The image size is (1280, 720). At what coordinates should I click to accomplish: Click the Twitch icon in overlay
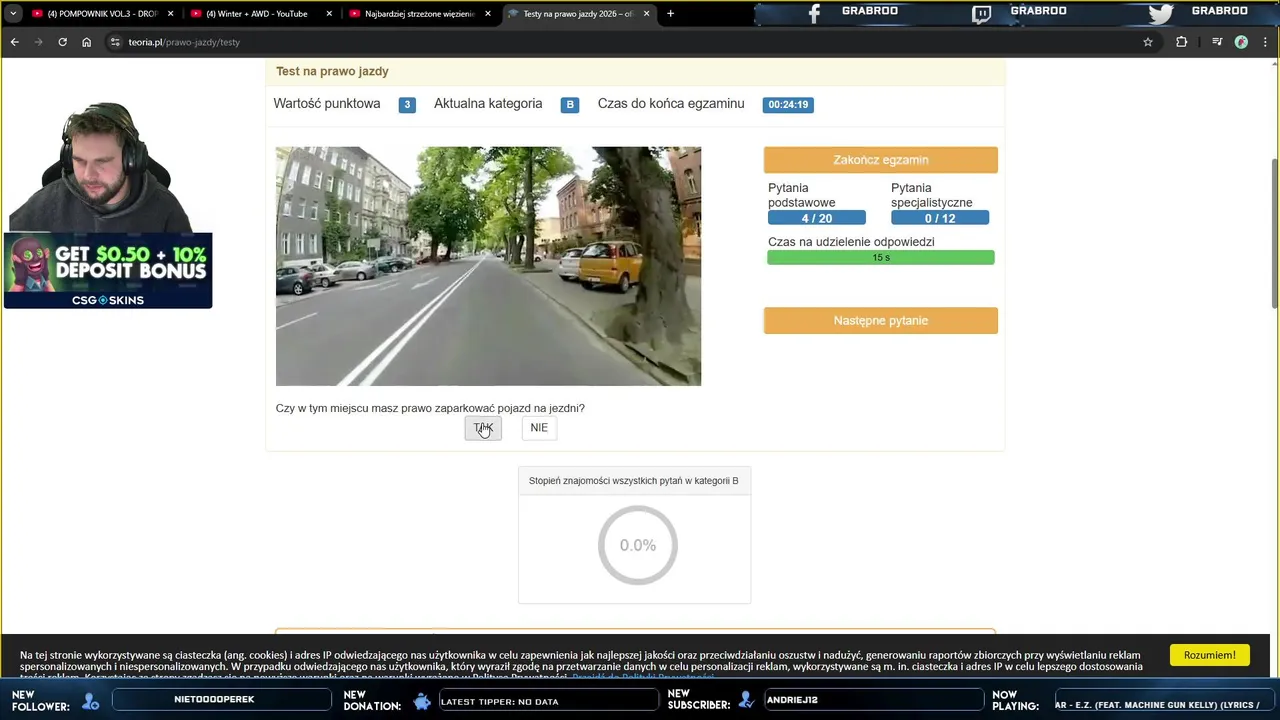(x=982, y=14)
